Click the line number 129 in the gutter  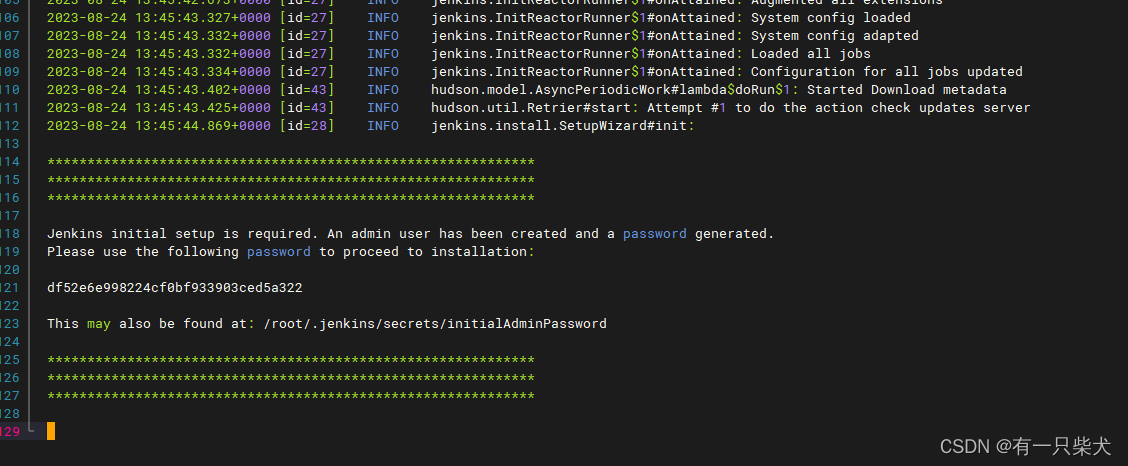coord(10,431)
